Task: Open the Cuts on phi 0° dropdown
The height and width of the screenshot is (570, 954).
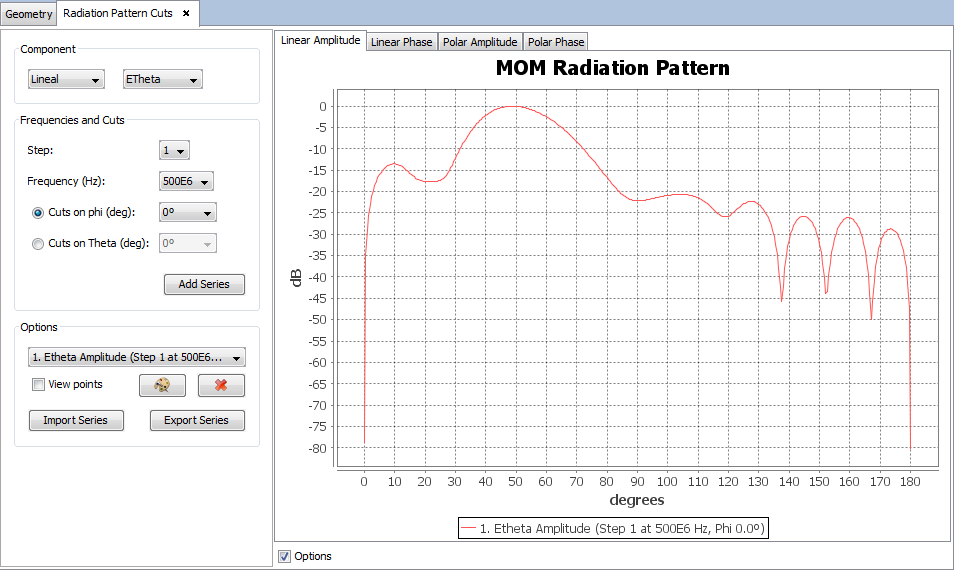Action: [x=188, y=213]
